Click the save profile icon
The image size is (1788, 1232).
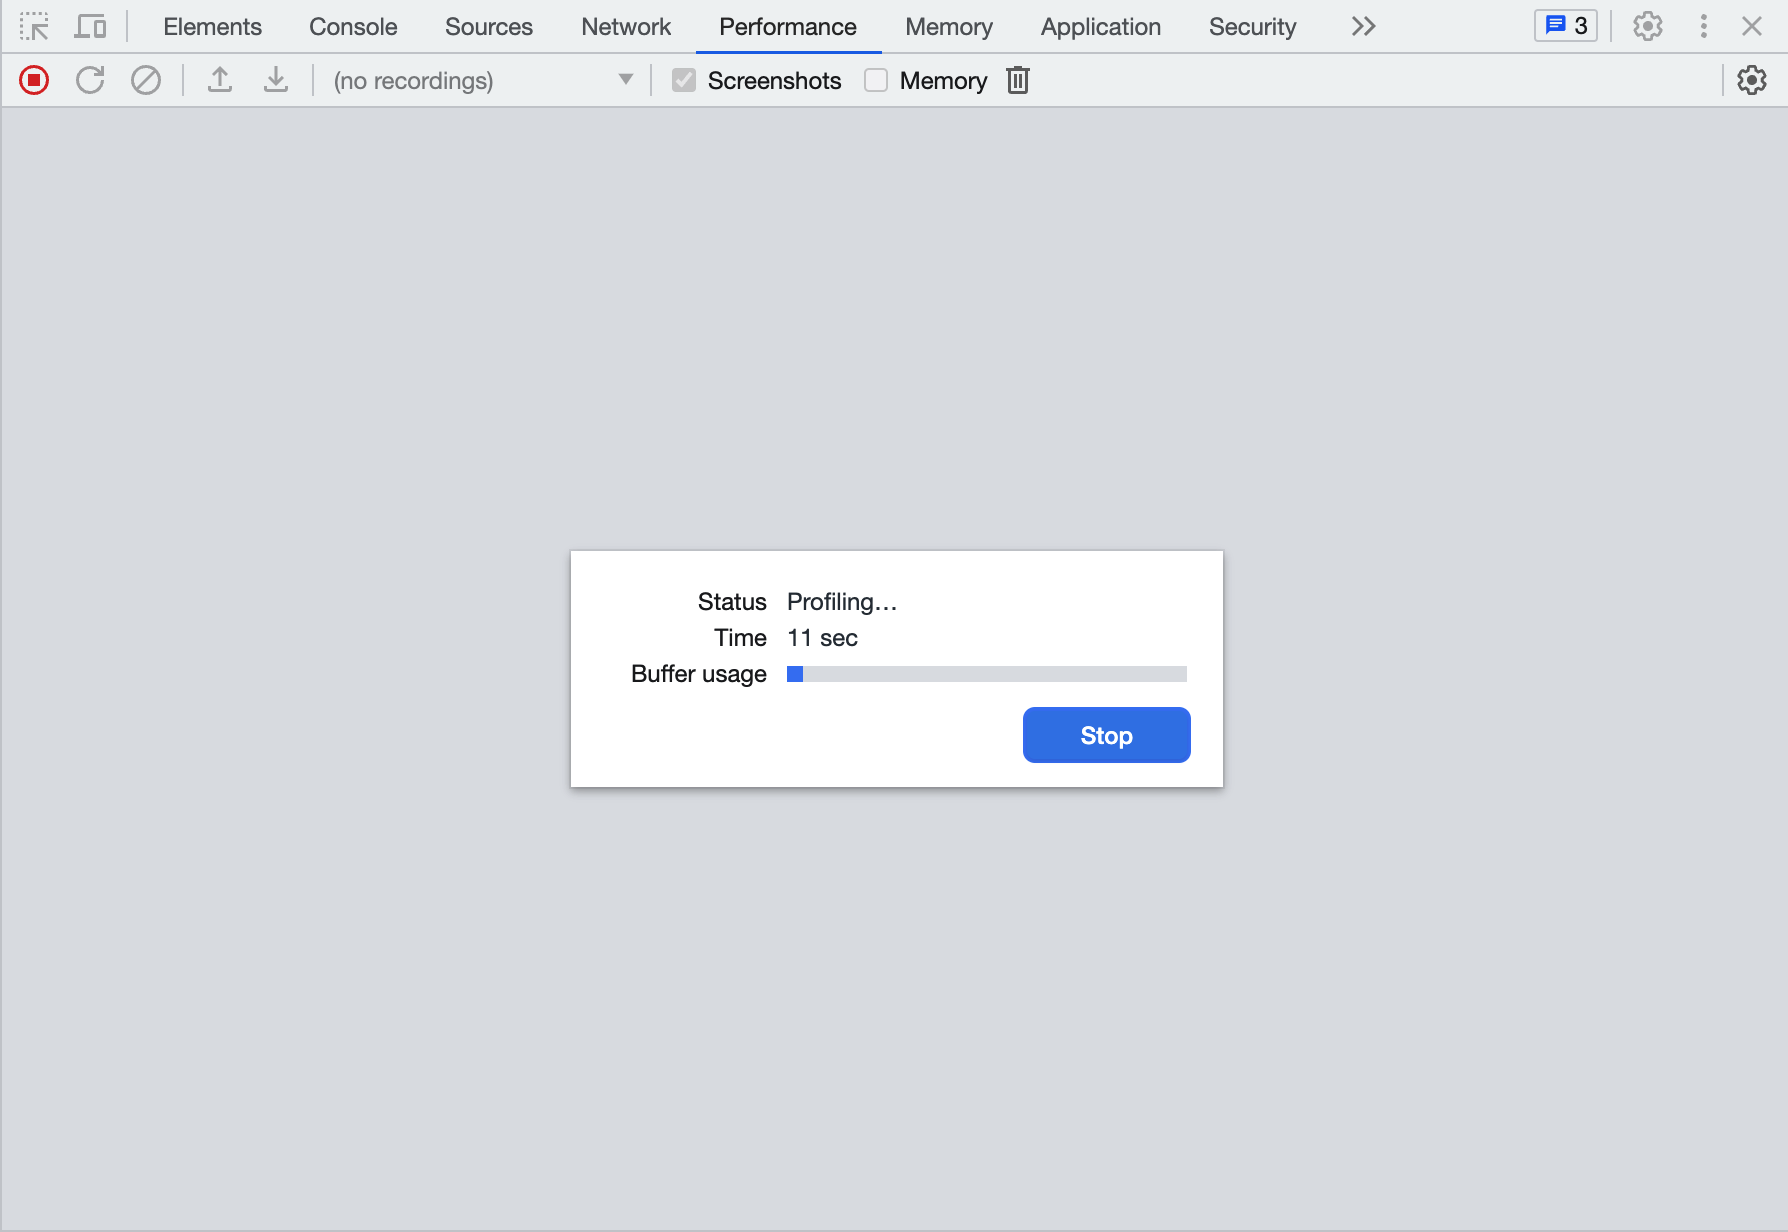click(x=276, y=80)
